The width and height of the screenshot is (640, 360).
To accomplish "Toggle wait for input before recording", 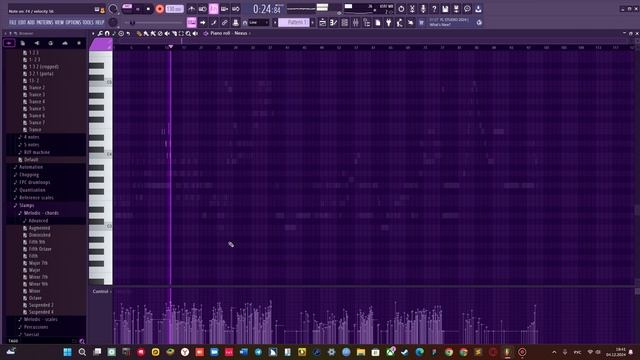I will tap(202, 9).
